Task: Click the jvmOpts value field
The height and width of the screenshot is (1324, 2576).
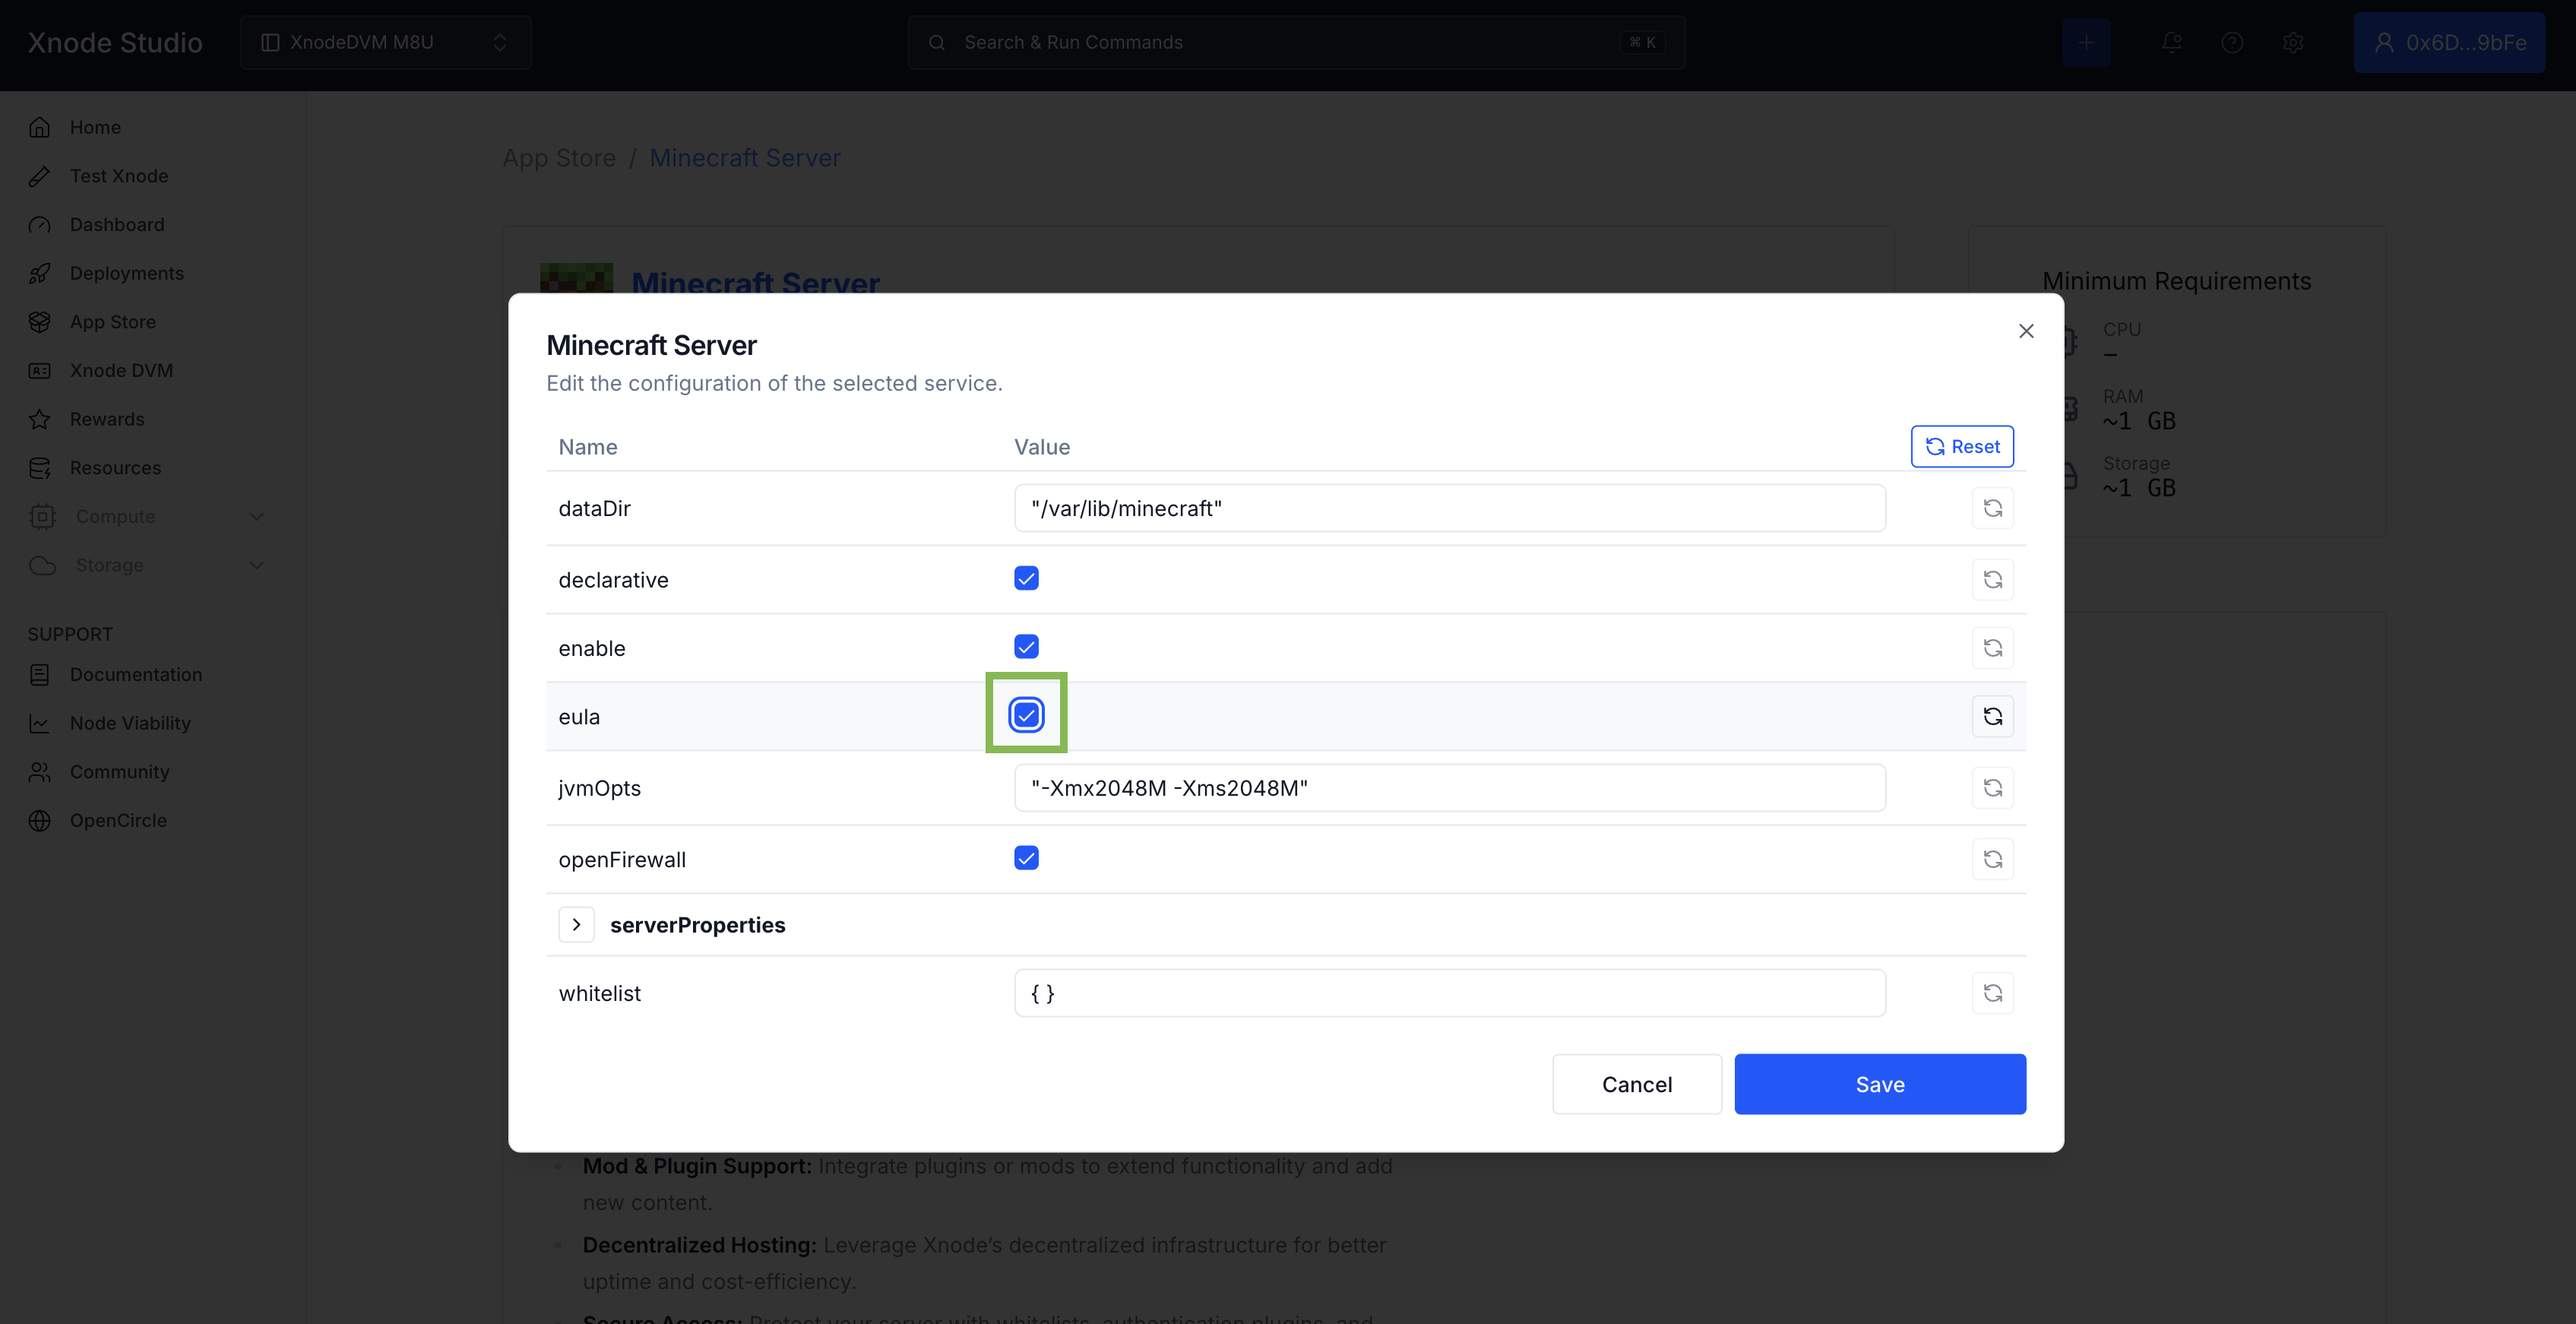Action: point(1449,788)
